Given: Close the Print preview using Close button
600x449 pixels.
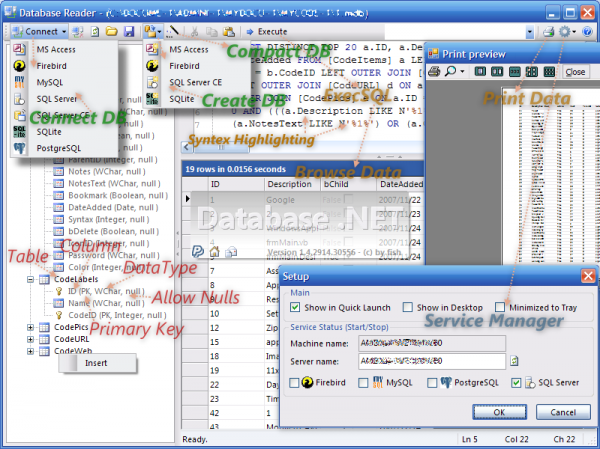Looking at the screenshot, I should pyautogui.click(x=575, y=72).
